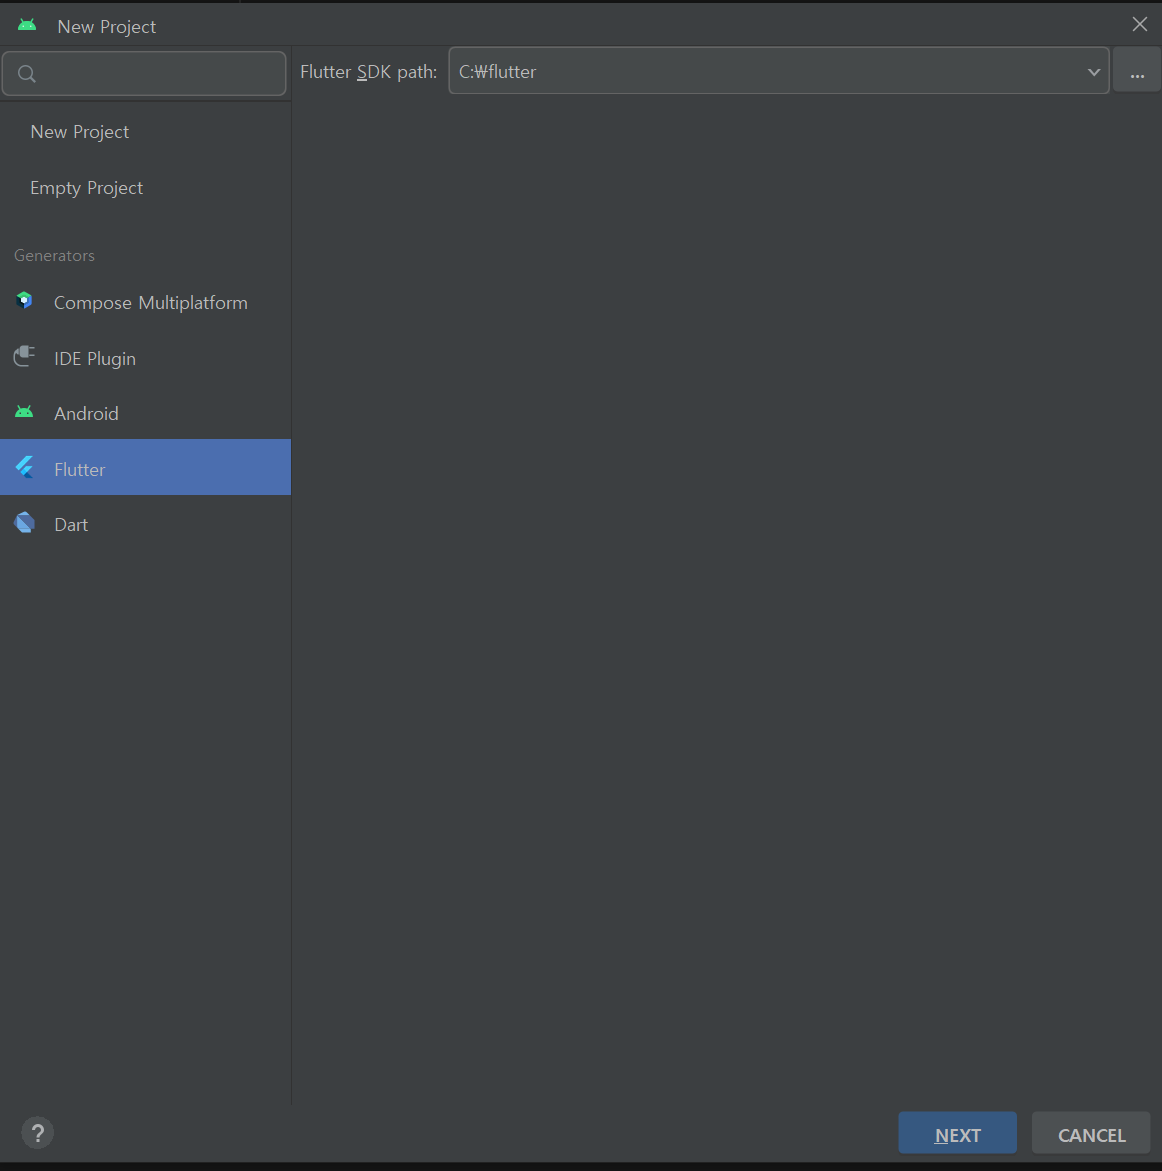Click the Compose Multiplatform generator icon
This screenshot has width=1162, height=1171.
coord(24,301)
